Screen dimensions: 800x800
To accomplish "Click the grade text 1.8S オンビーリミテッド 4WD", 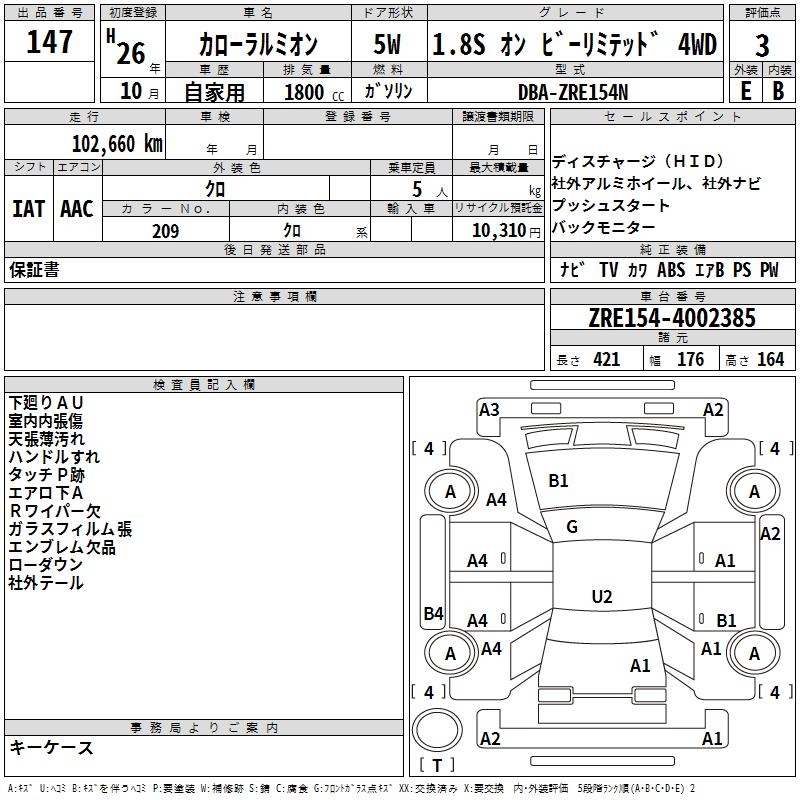I will (574, 44).
